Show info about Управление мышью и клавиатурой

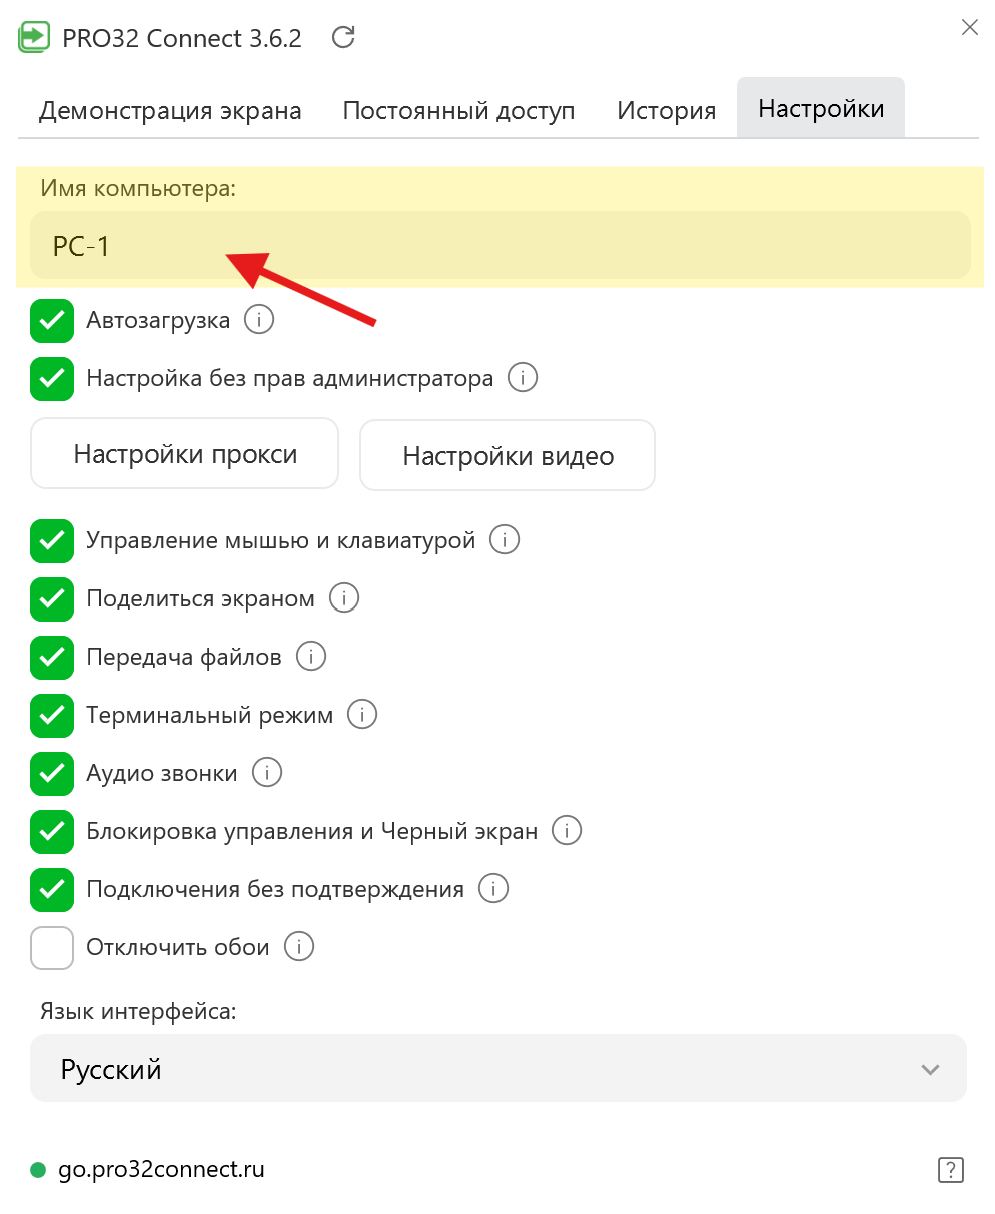click(505, 540)
